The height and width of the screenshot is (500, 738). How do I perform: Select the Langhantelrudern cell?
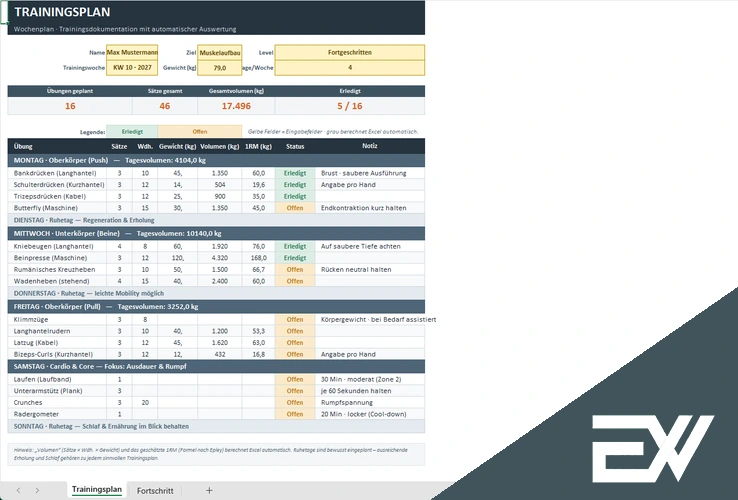click(x=57, y=331)
